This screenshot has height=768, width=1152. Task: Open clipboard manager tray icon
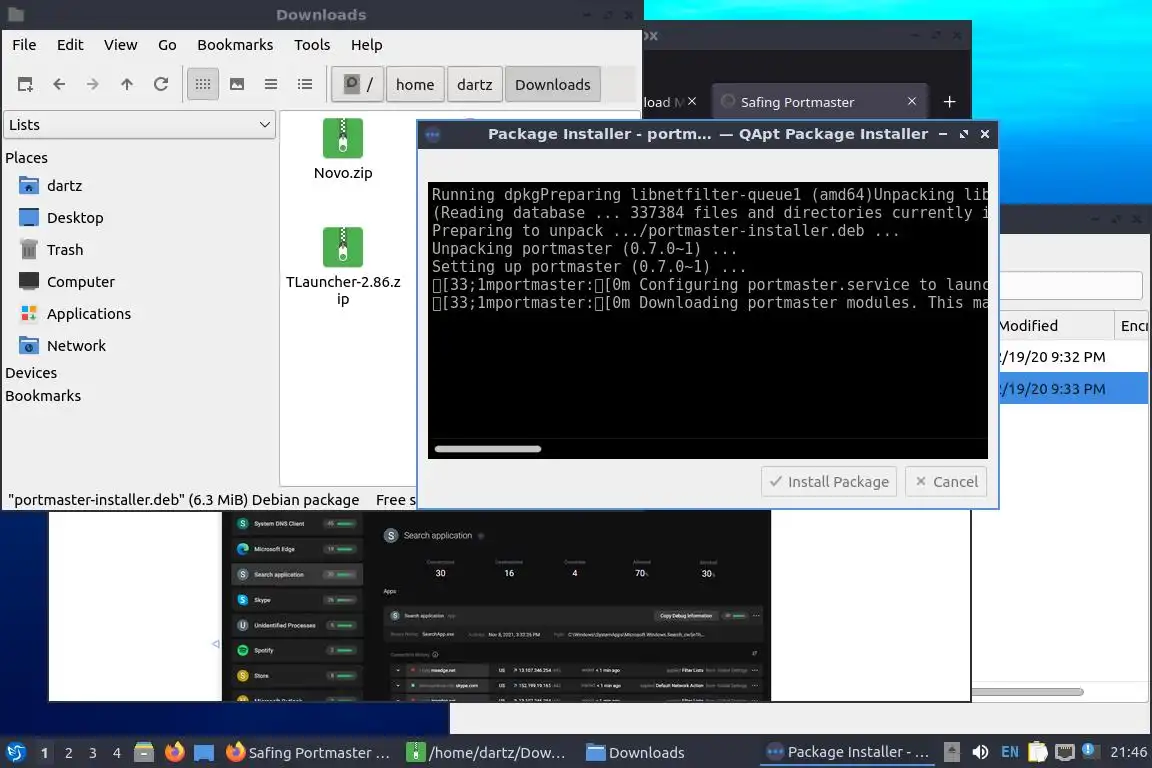[x=1037, y=752]
